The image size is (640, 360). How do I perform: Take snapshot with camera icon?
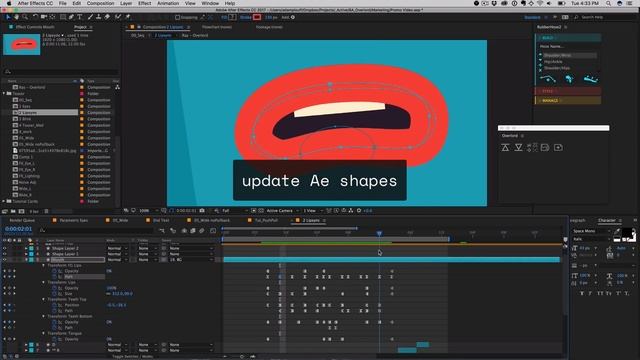(x=202, y=211)
